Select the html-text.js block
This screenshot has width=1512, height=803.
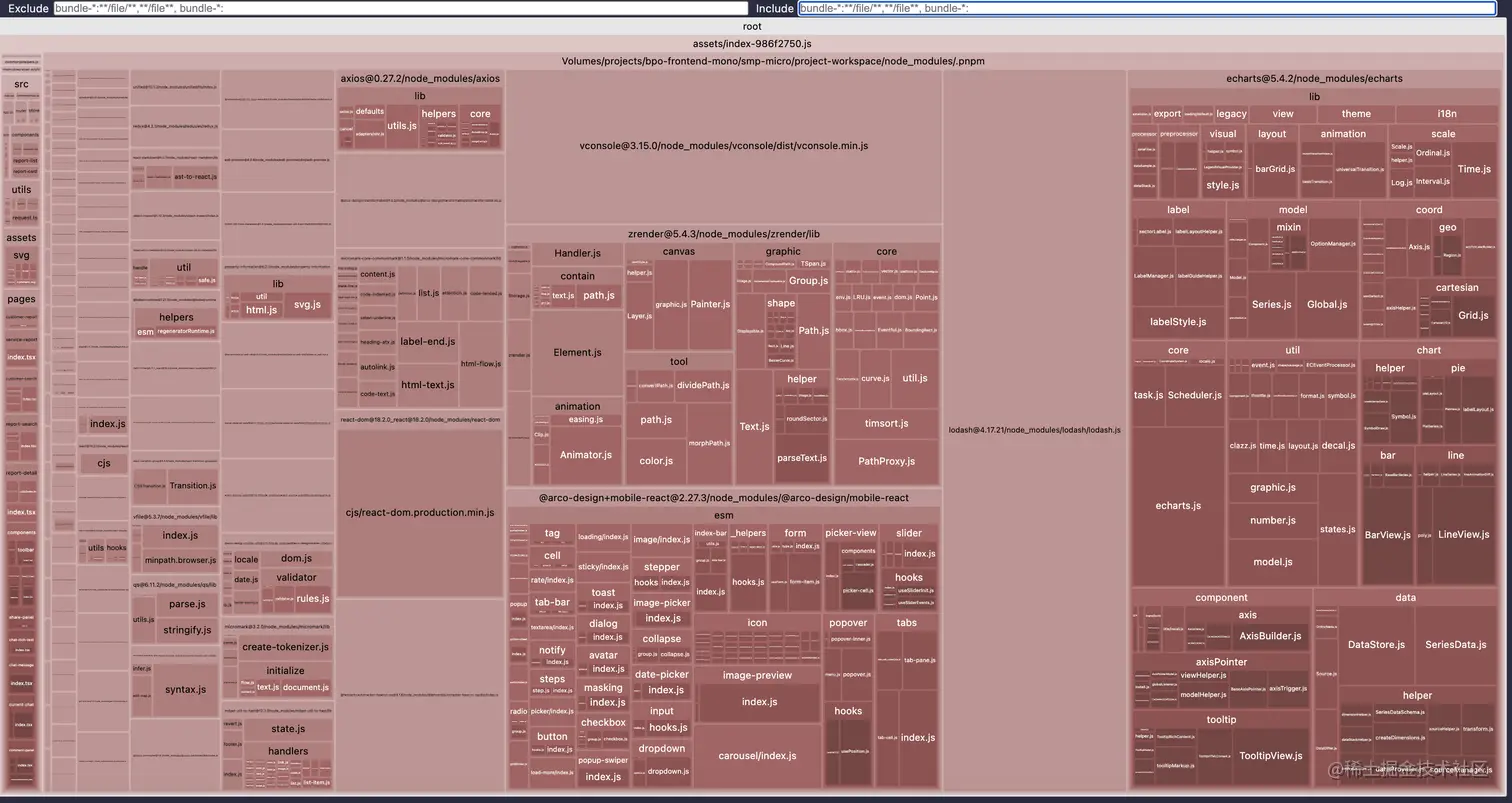pyautogui.click(x=427, y=385)
